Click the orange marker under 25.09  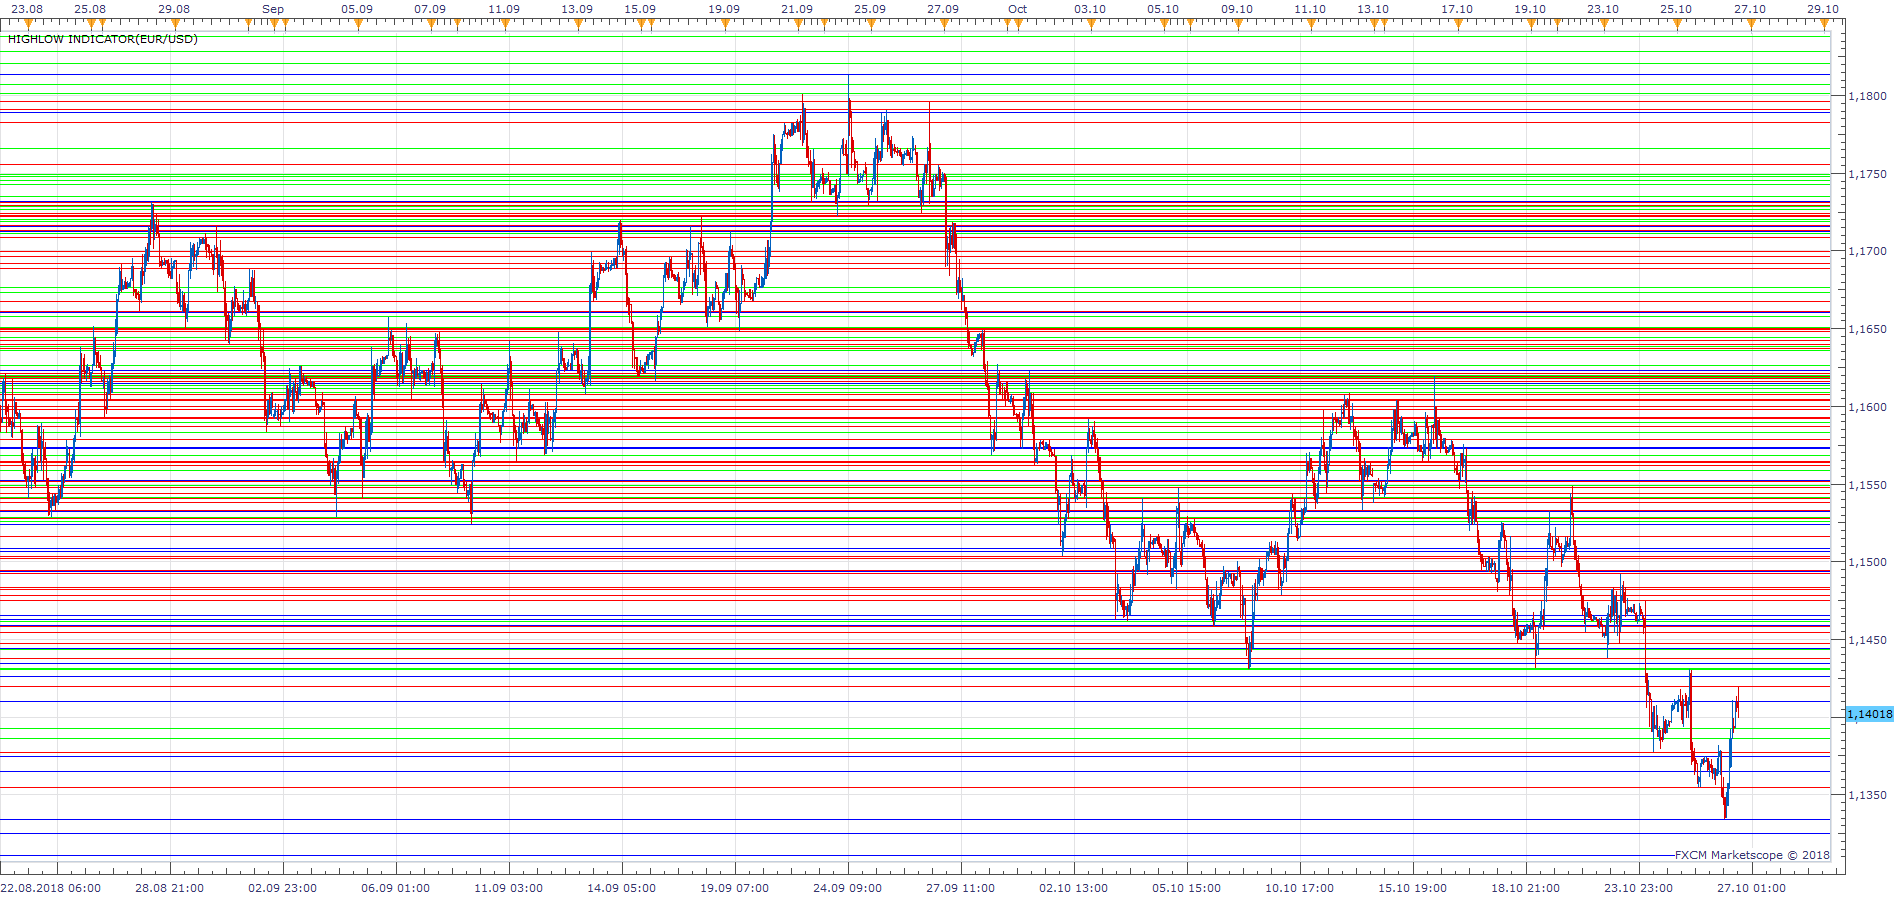pos(871,24)
